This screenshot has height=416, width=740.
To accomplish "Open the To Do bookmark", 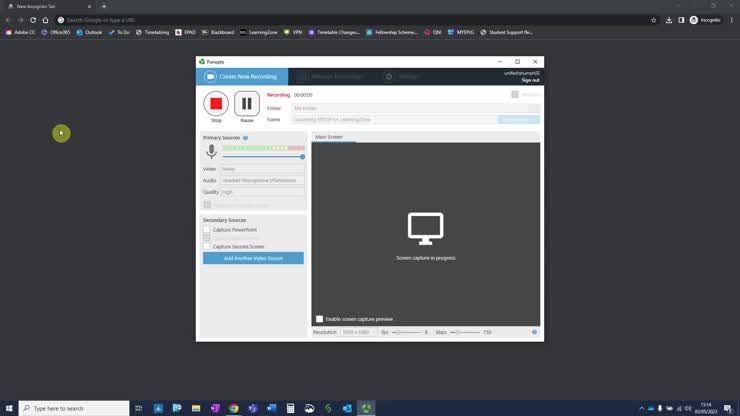I will [x=119, y=33].
